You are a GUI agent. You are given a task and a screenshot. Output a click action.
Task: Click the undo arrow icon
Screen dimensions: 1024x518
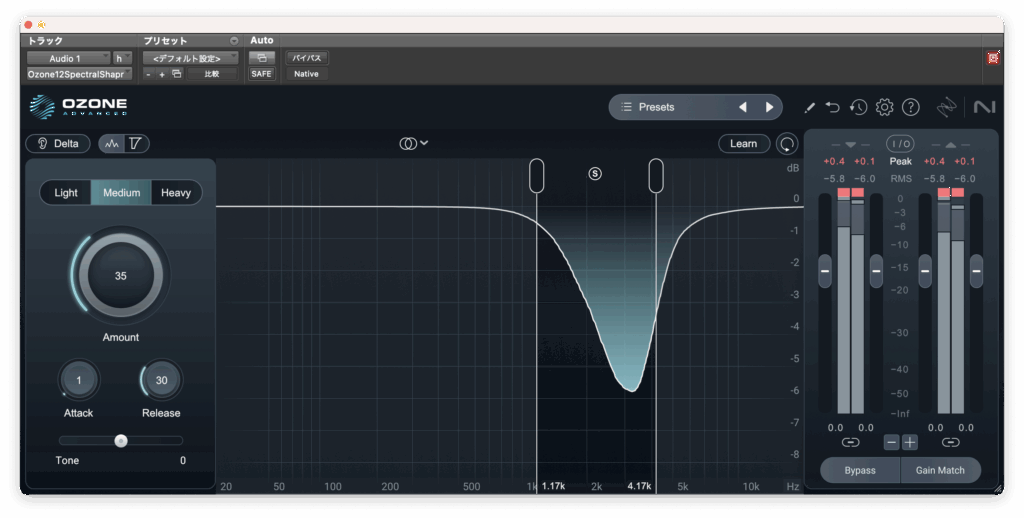click(833, 107)
